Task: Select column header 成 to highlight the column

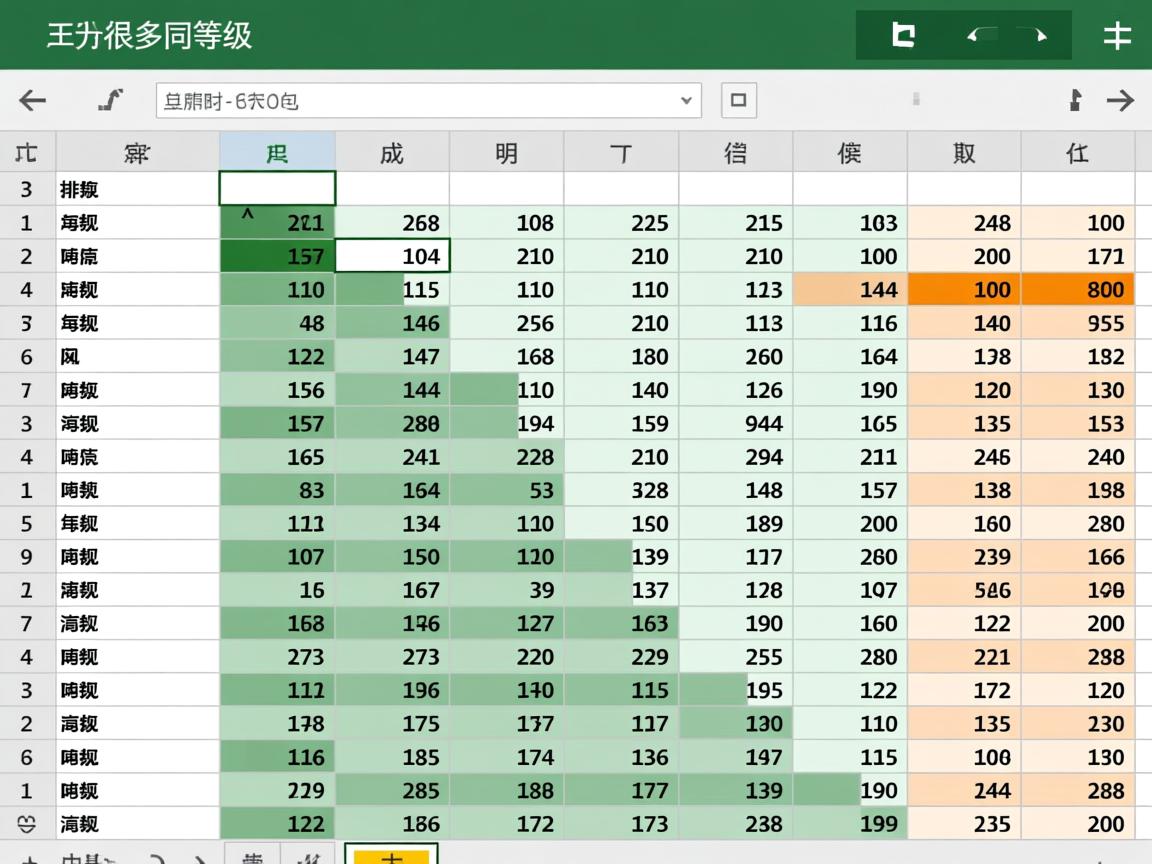Action: [392, 152]
